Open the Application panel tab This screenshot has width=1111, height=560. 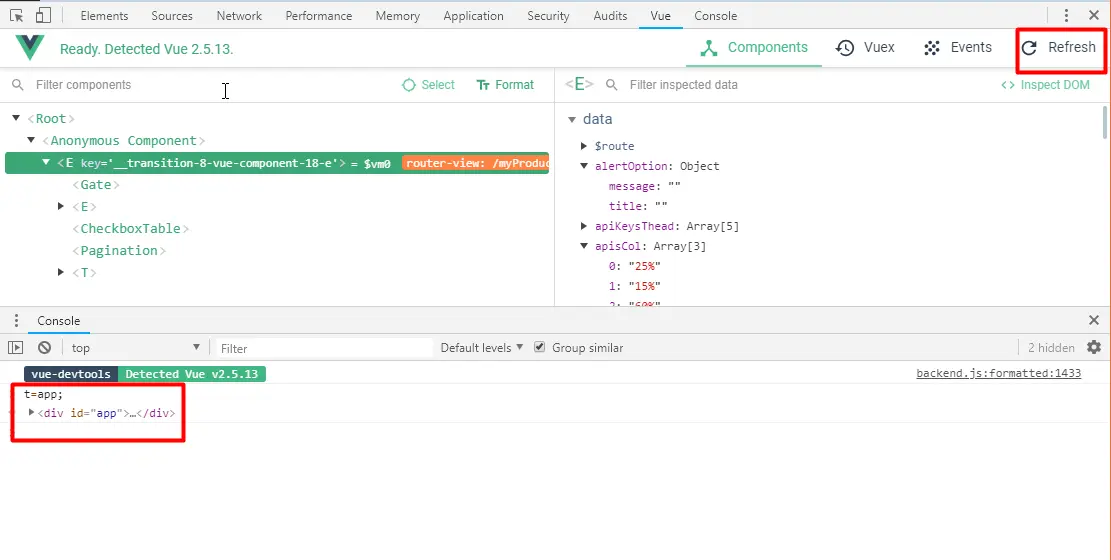(473, 16)
